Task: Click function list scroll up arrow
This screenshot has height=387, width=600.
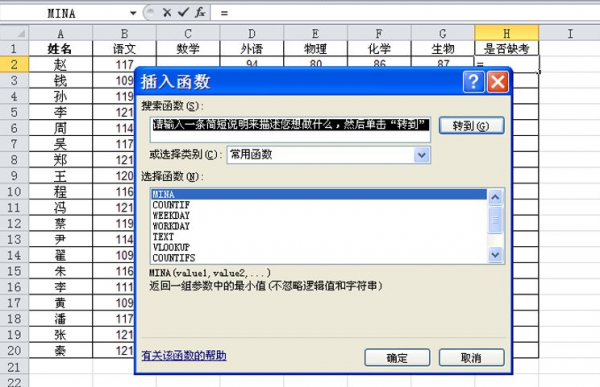Action: [x=495, y=197]
